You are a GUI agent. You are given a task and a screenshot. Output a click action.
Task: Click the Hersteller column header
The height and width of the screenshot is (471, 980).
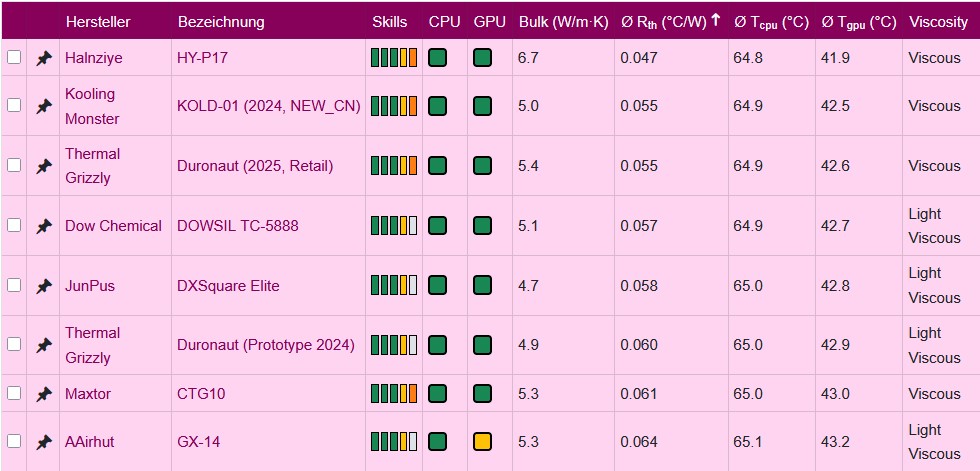(98, 21)
